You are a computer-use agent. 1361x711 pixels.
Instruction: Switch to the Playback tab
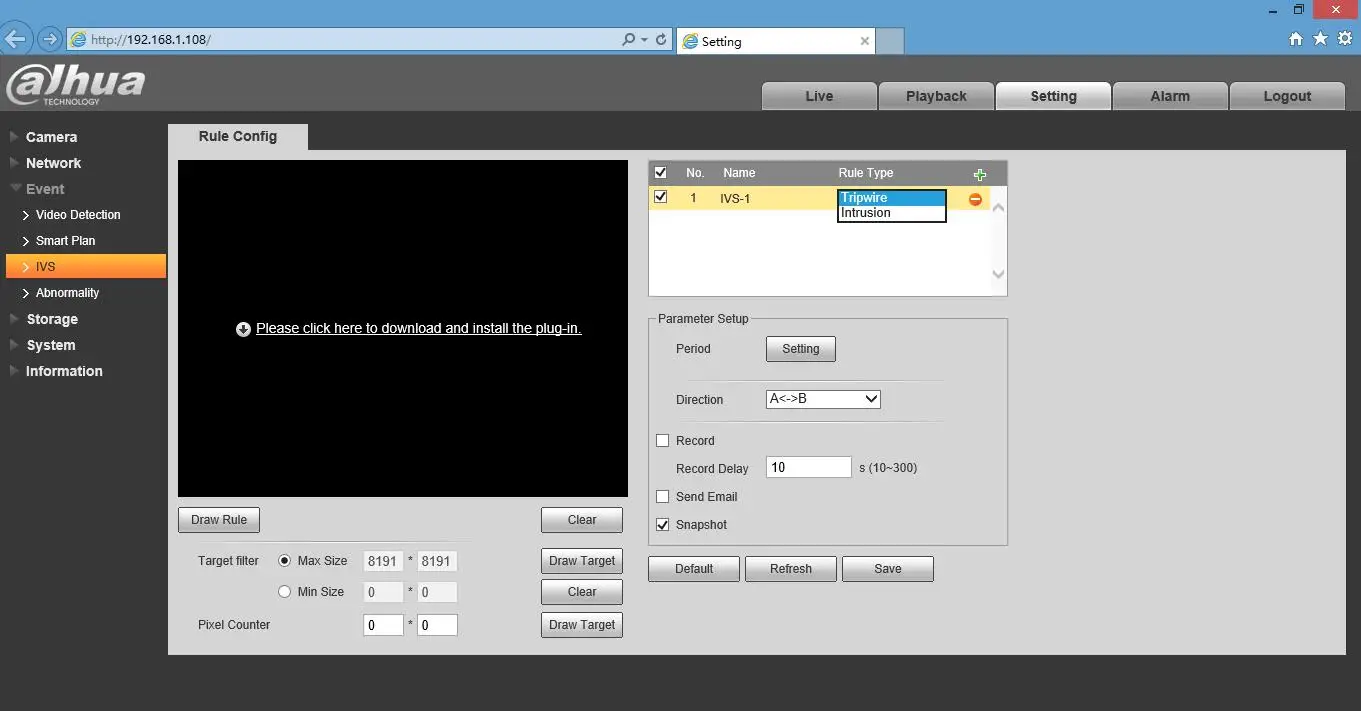coord(936,96)
